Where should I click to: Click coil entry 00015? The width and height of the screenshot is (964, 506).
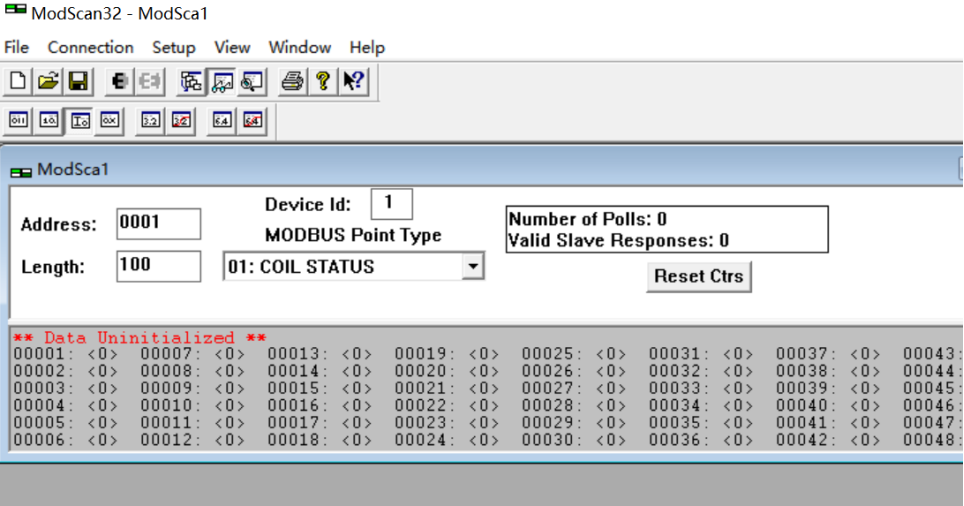[x=320, y=389]
